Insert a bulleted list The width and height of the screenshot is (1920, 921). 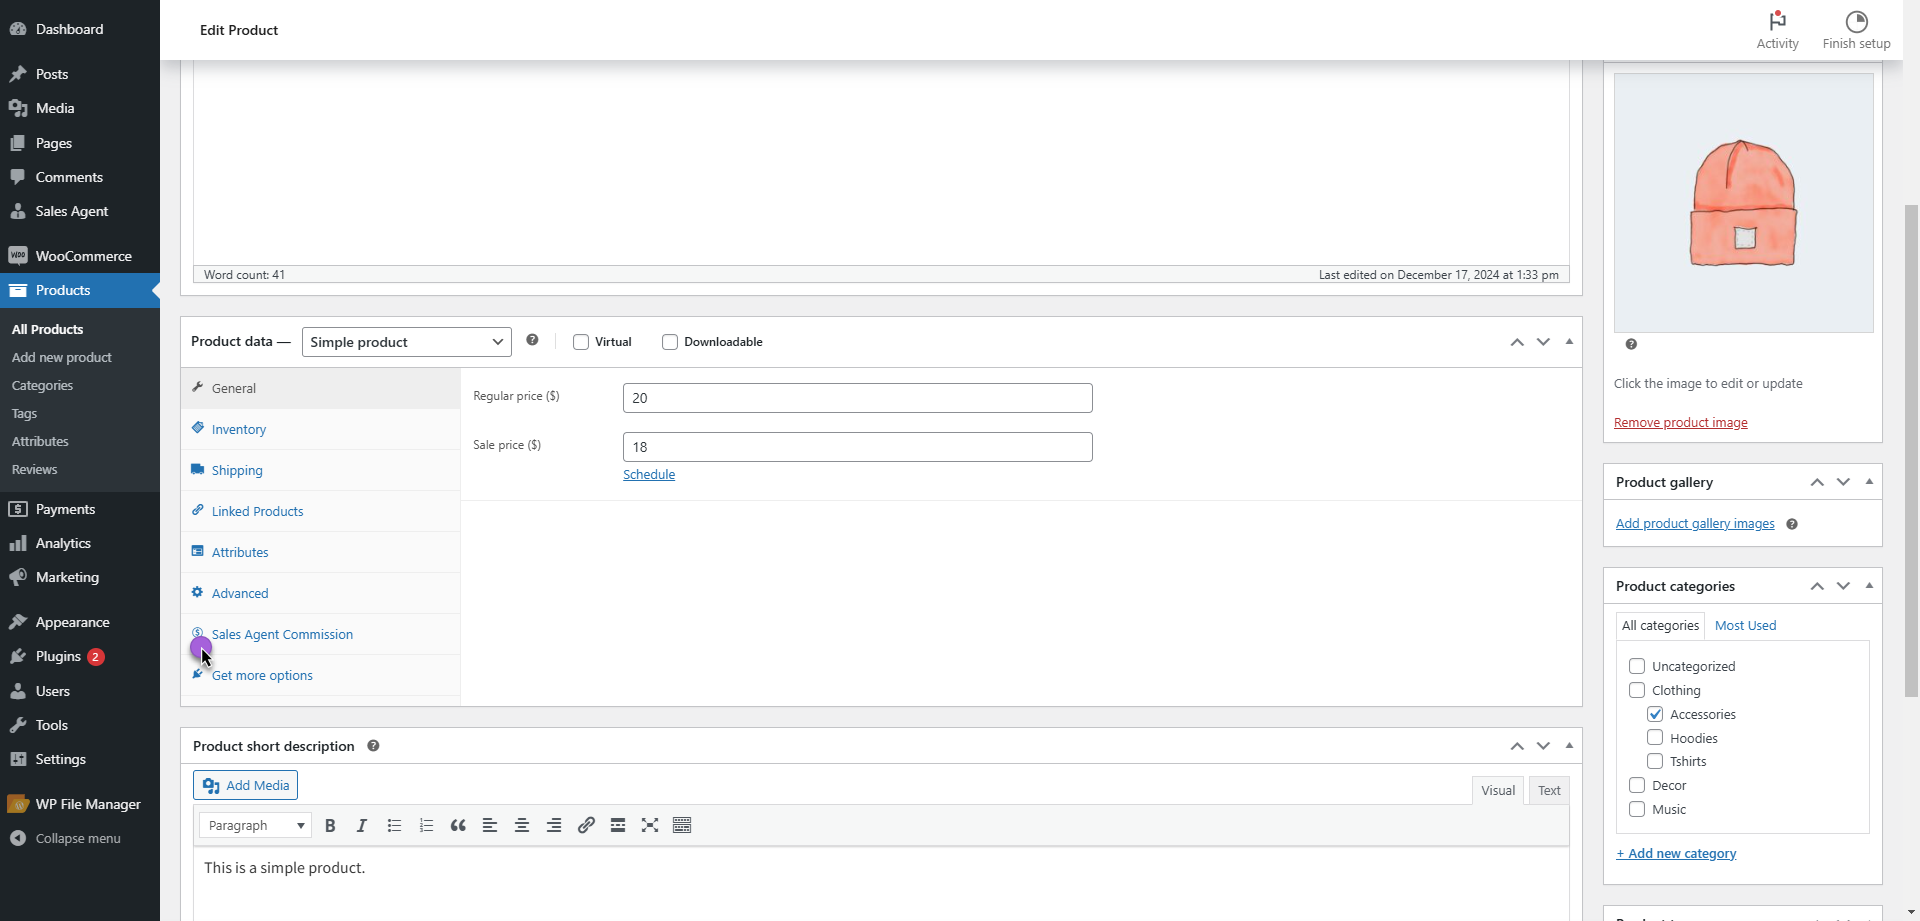(394, 825)
